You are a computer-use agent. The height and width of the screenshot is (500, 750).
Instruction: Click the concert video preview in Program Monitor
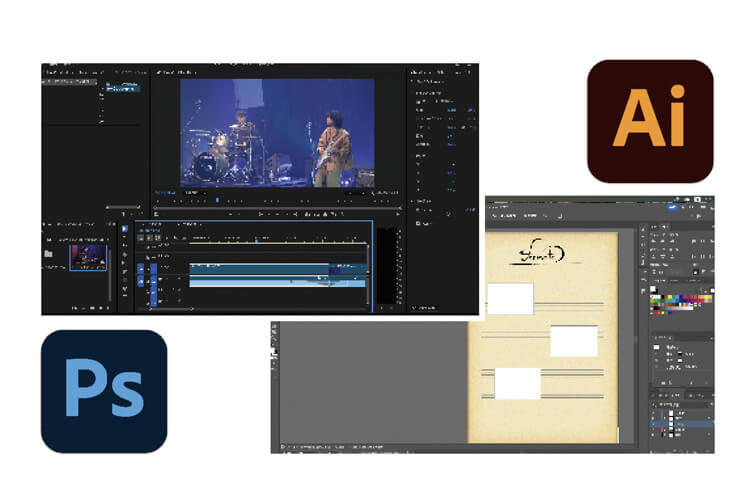coord(277,133)
